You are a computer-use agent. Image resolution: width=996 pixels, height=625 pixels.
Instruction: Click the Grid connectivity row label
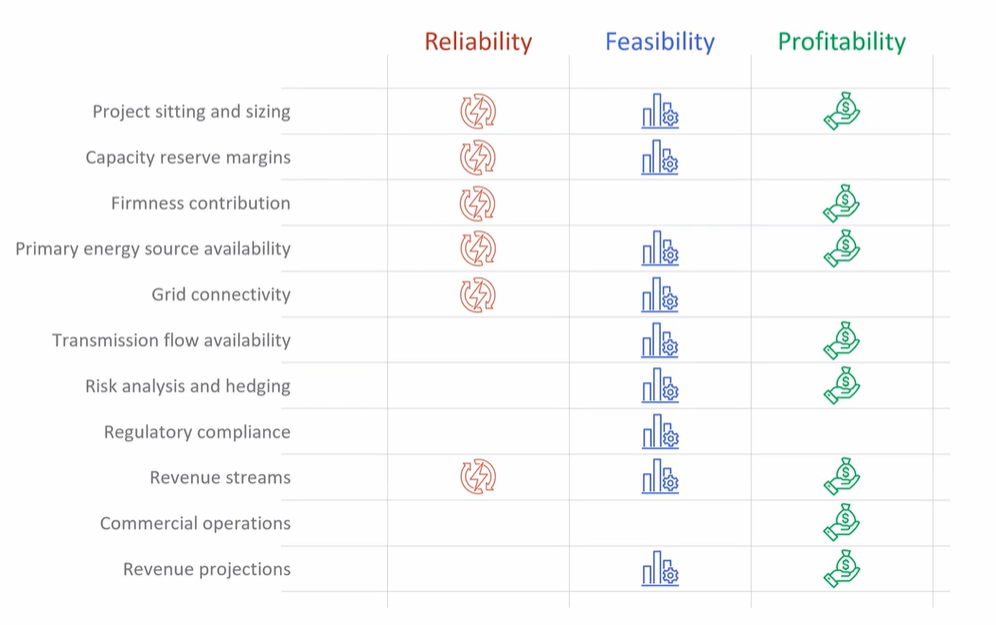(x=221, y=295)
